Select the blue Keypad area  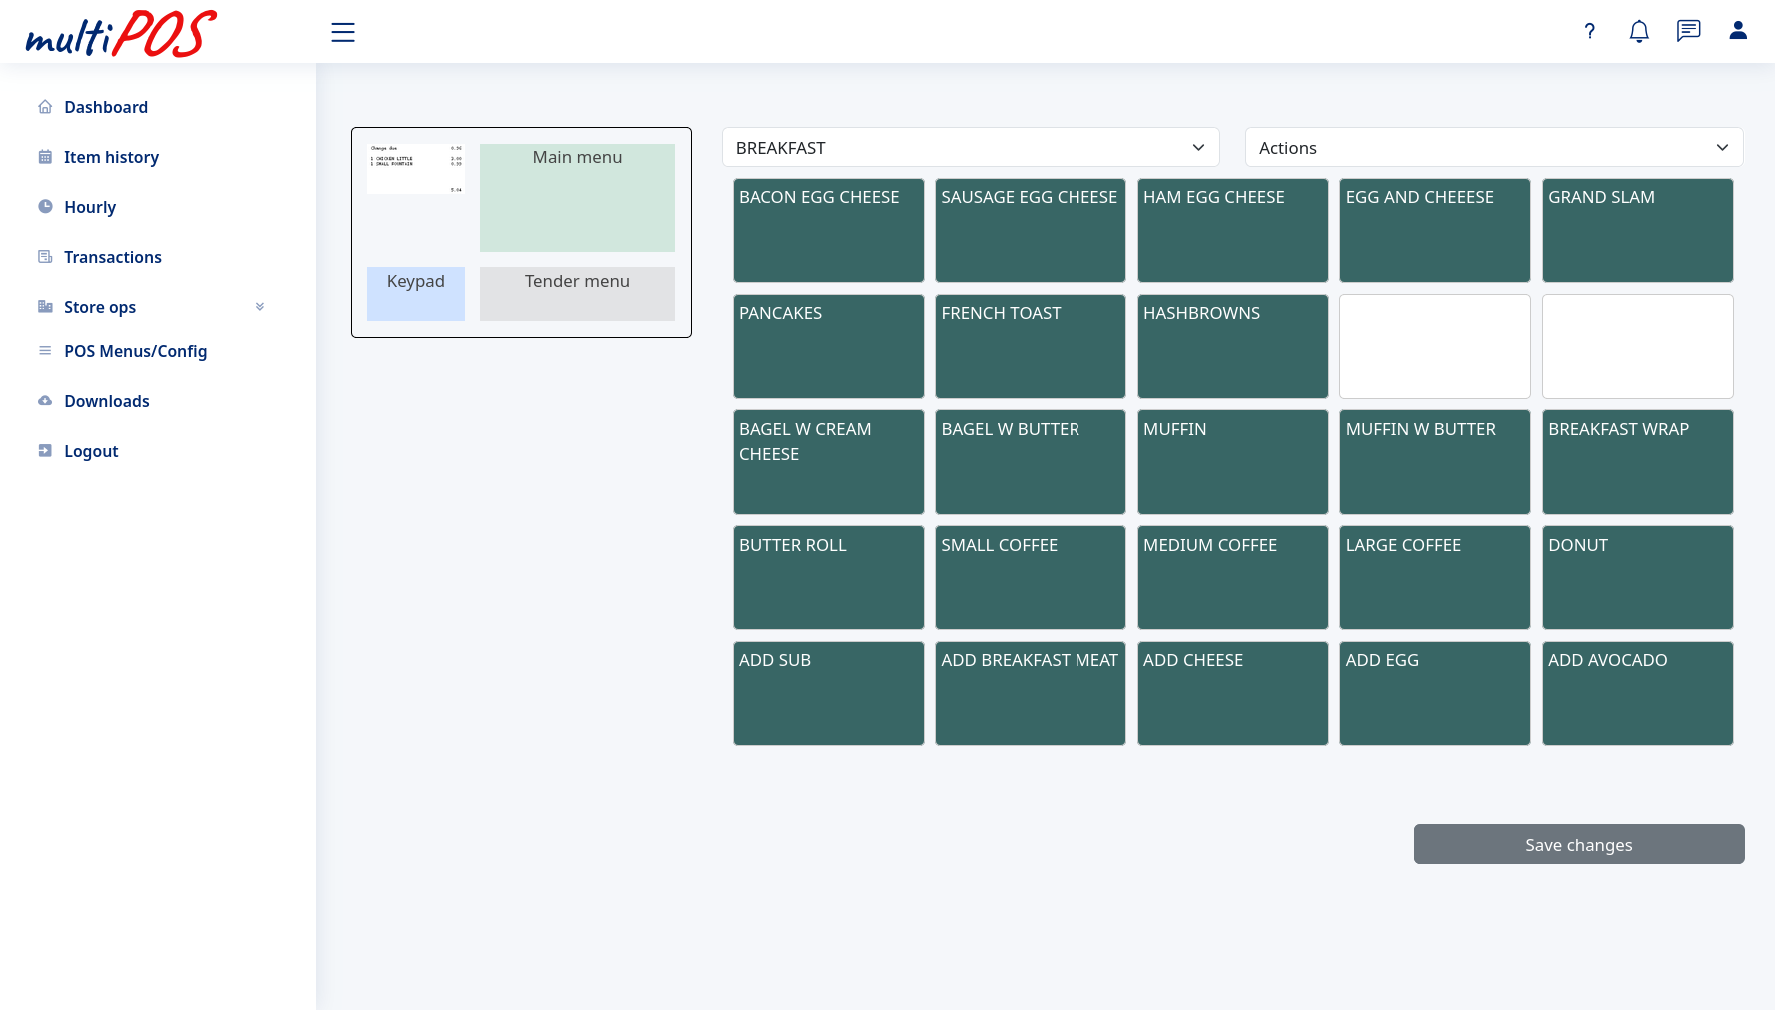415,293
